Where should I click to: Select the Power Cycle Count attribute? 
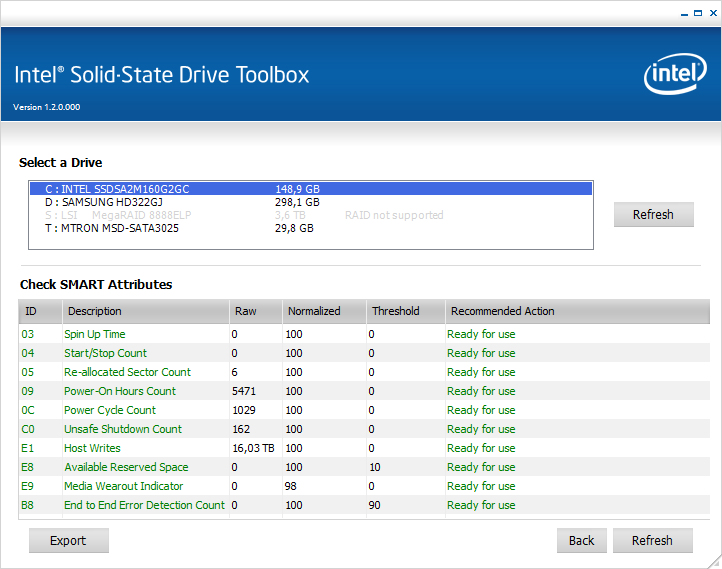364,410
